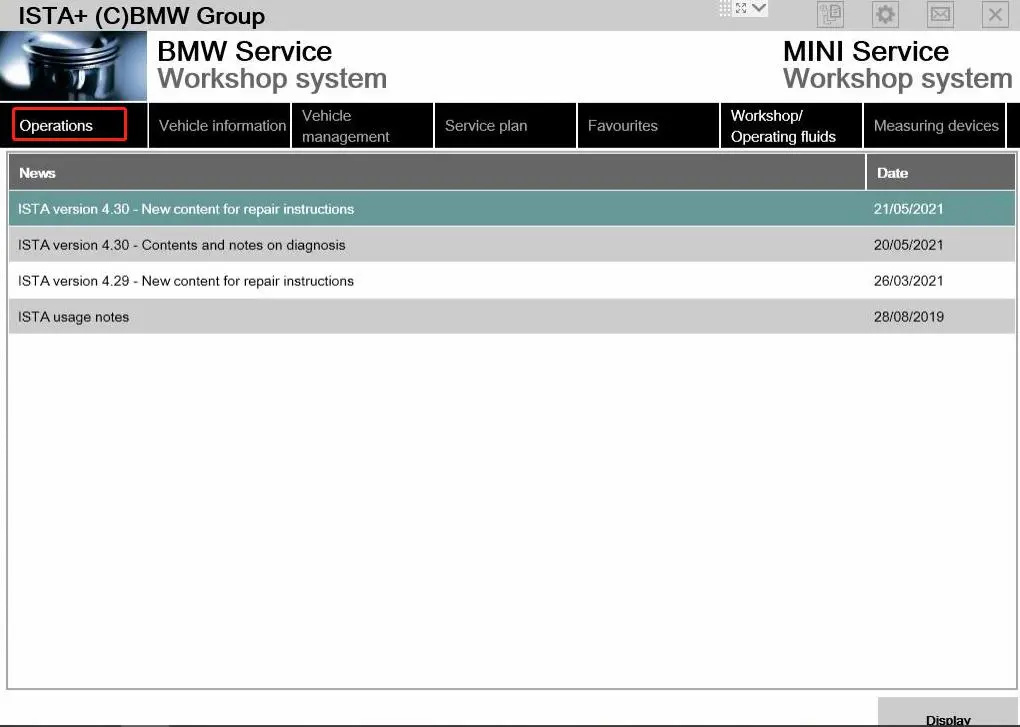Open the operations list document icon
This screenshot has width=1020, height=727.
(830, 14)
